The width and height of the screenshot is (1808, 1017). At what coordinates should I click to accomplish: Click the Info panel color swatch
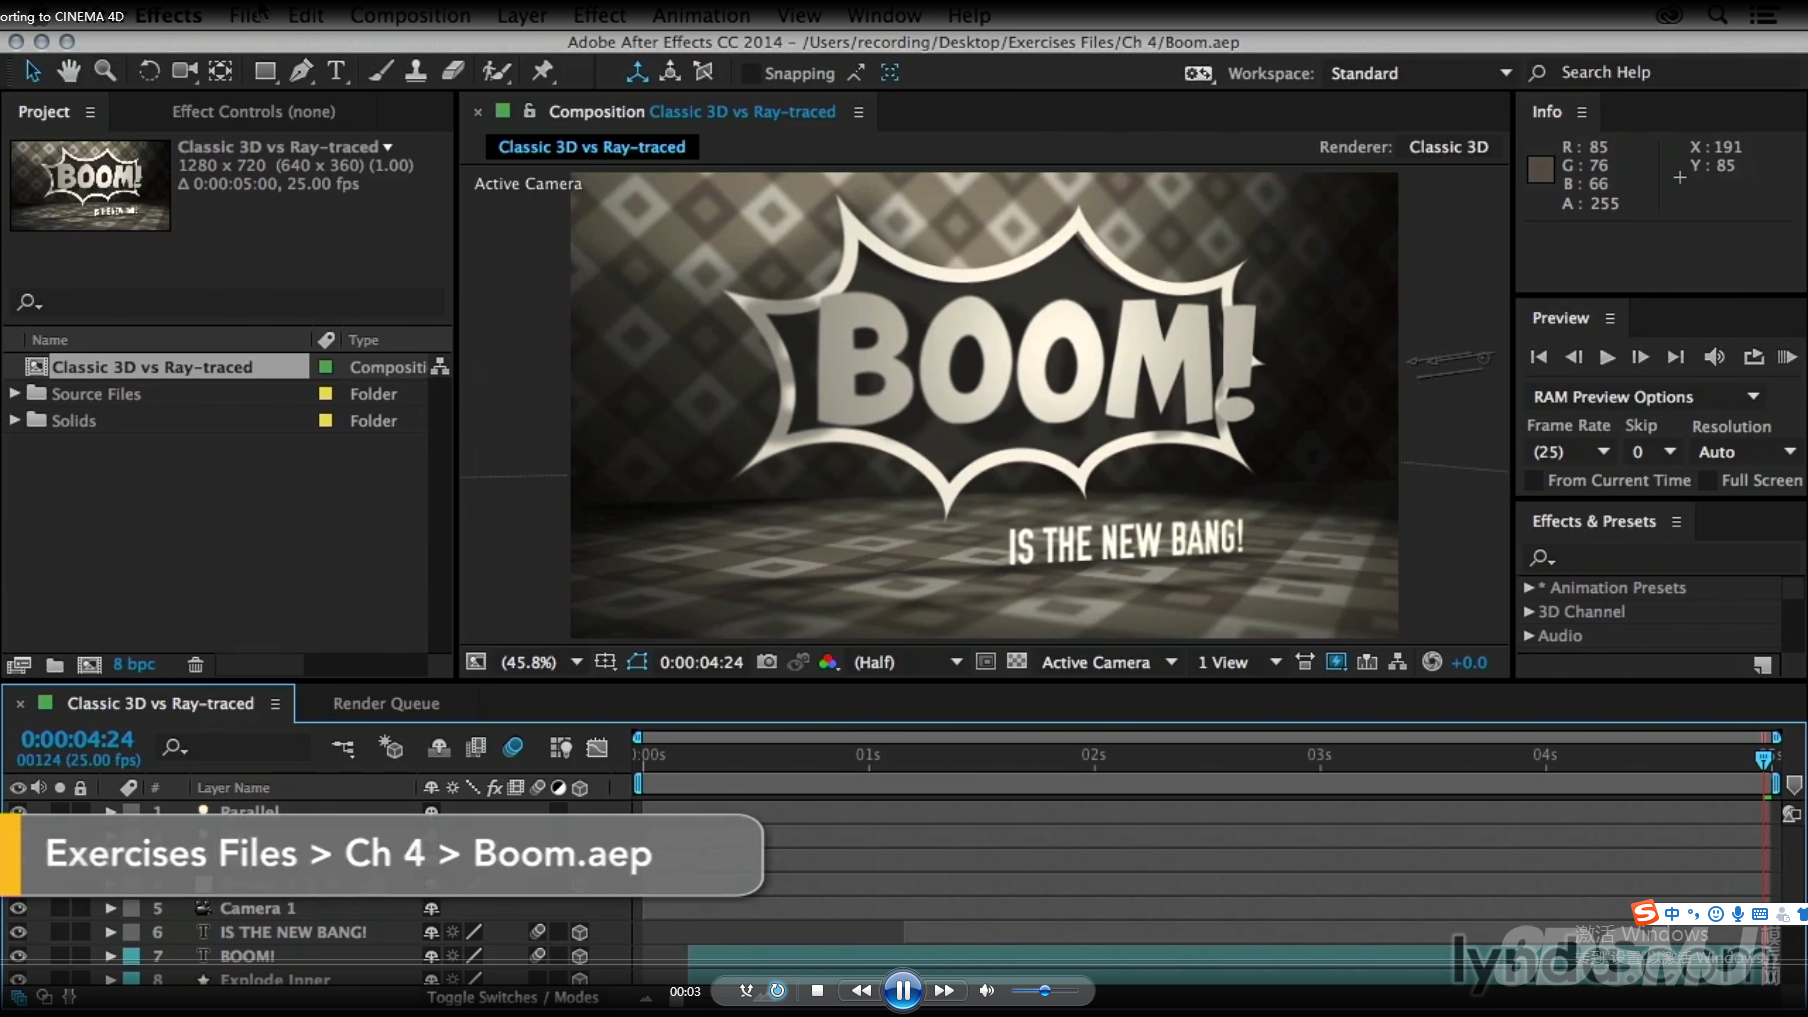1541,169
